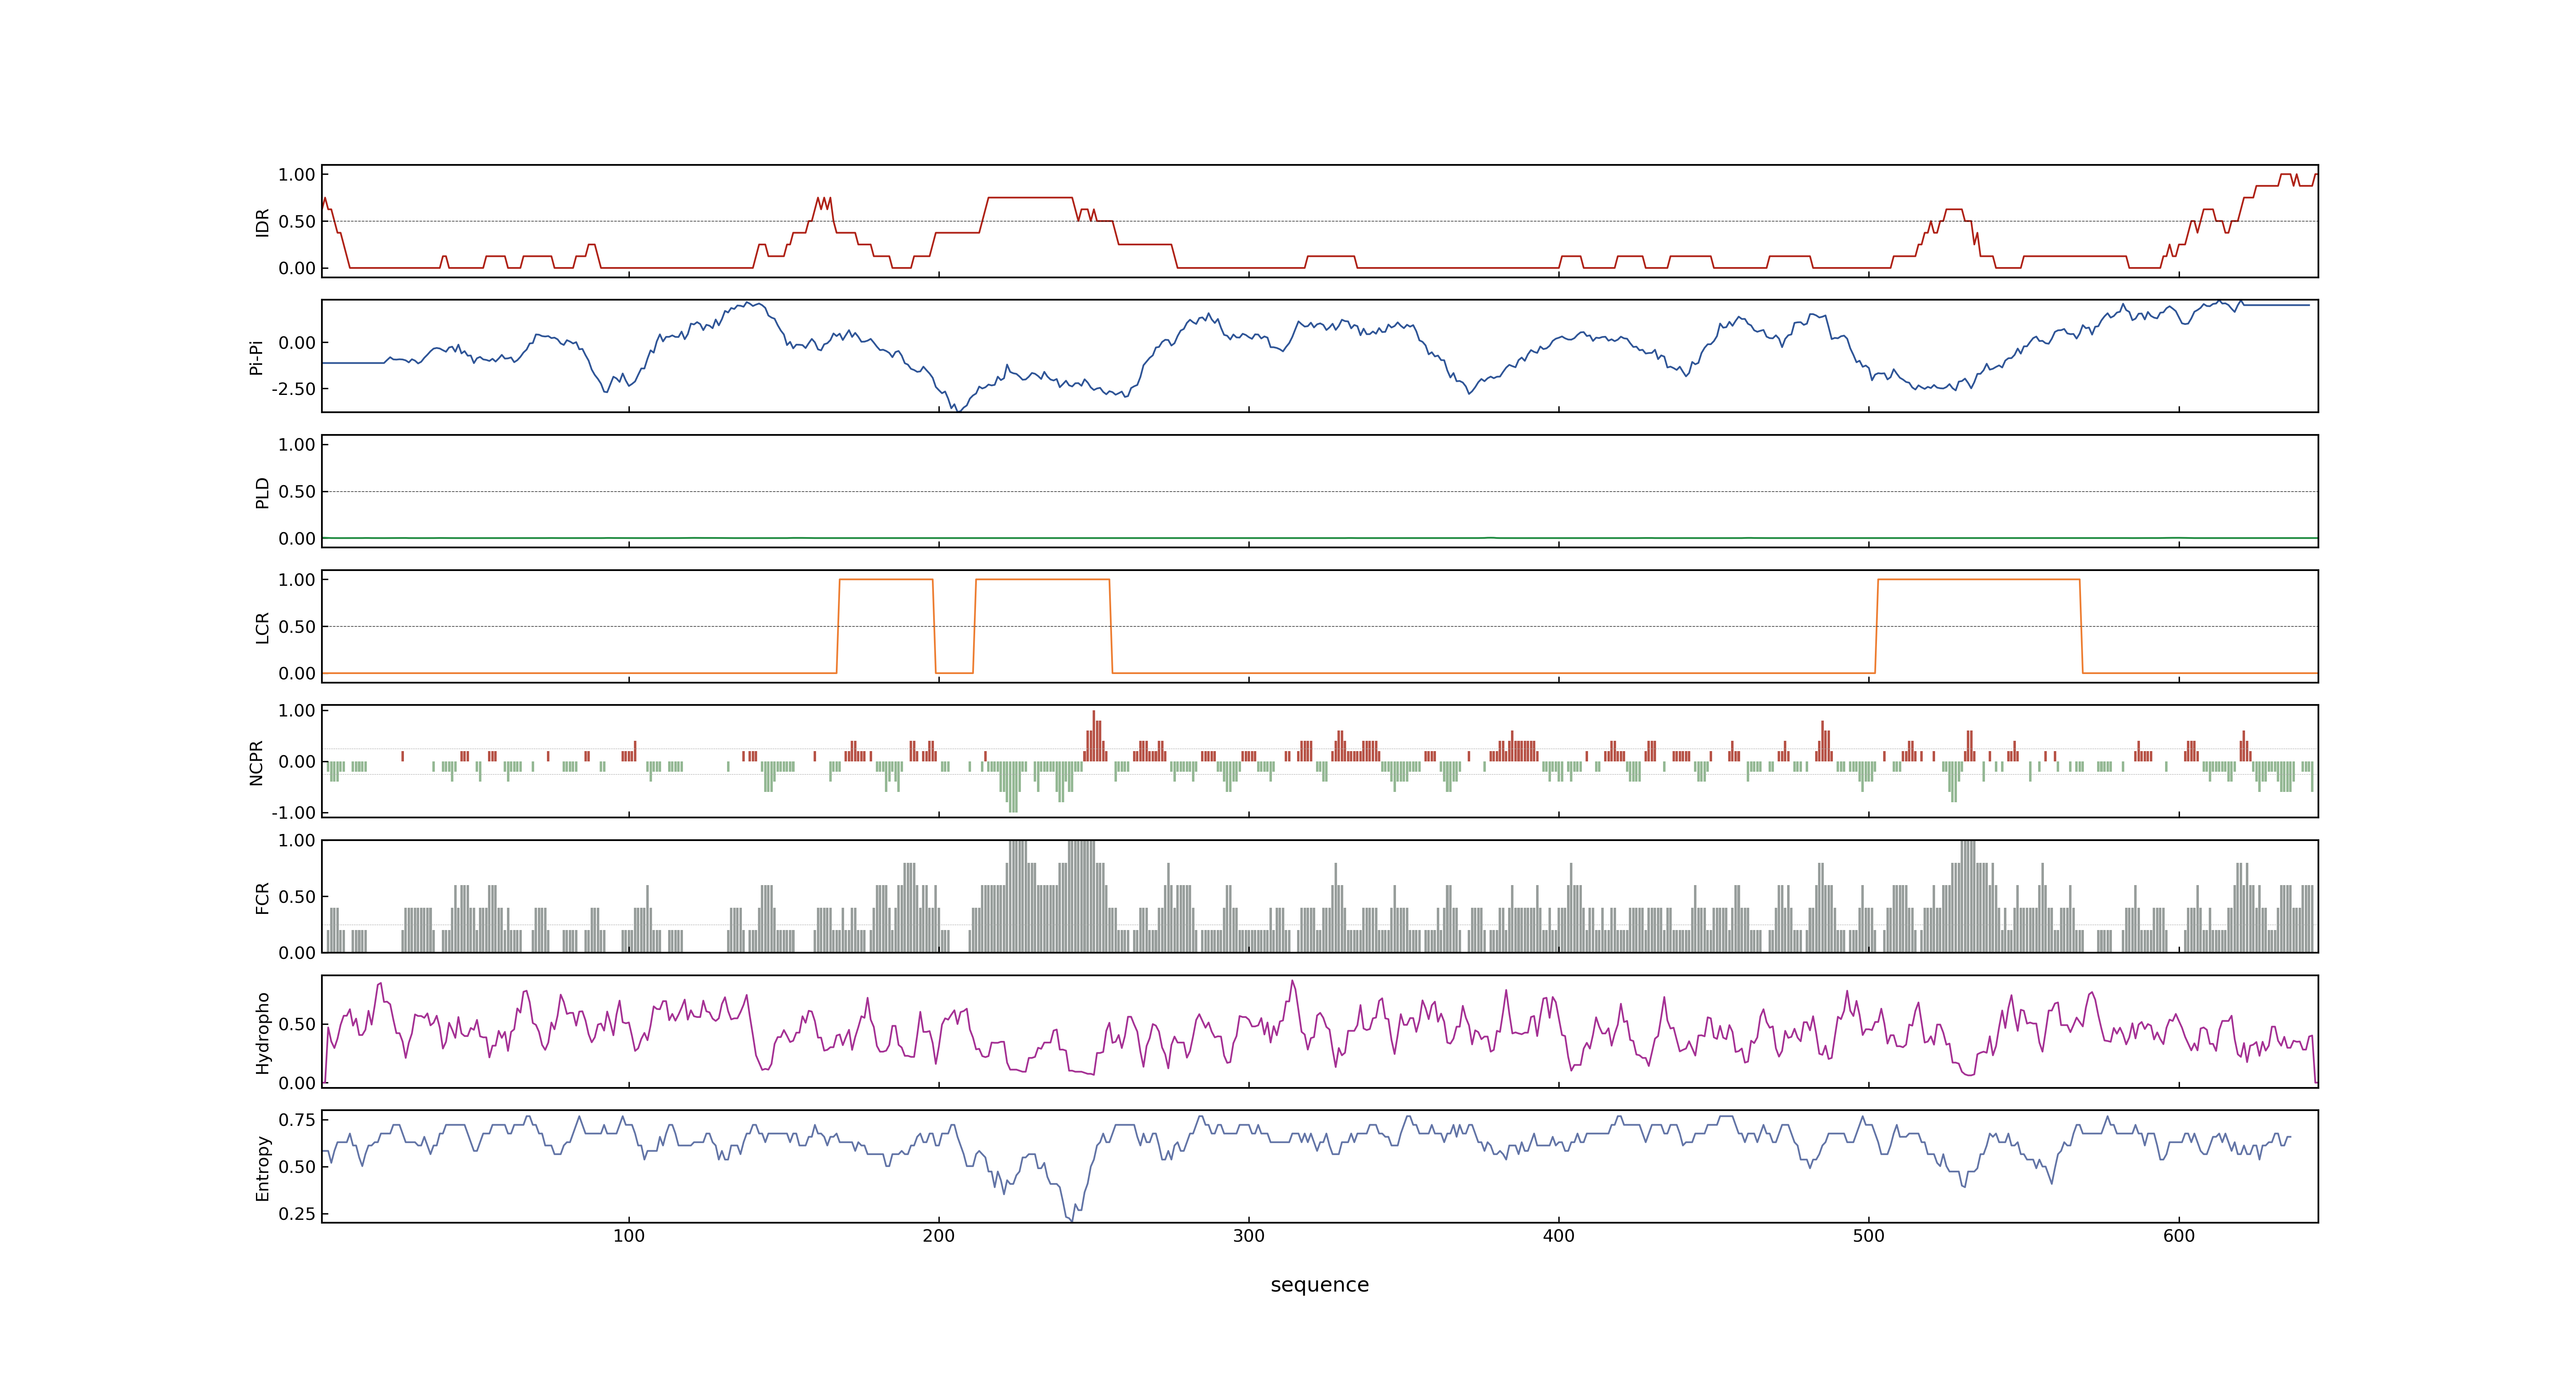Click the Pi-Pi y-axis label
Screen dimensions: 2576x1374
click(256, 357)
